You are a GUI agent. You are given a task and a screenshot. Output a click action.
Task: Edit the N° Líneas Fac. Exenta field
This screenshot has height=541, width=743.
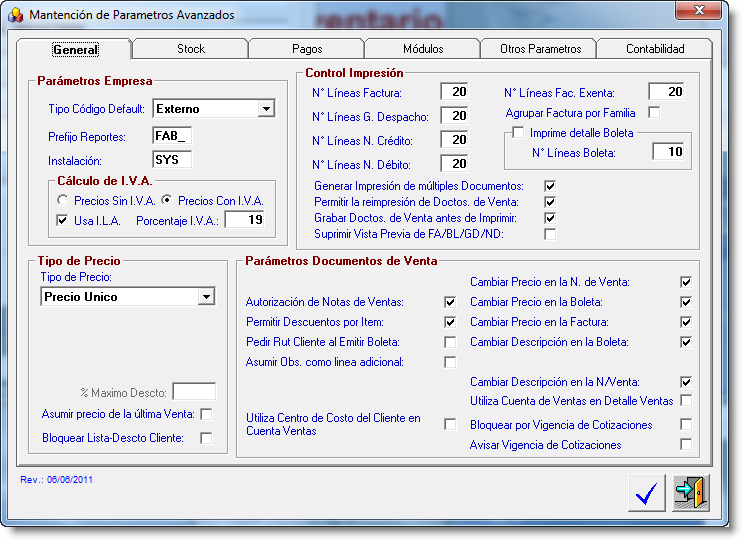click(667, 92)
